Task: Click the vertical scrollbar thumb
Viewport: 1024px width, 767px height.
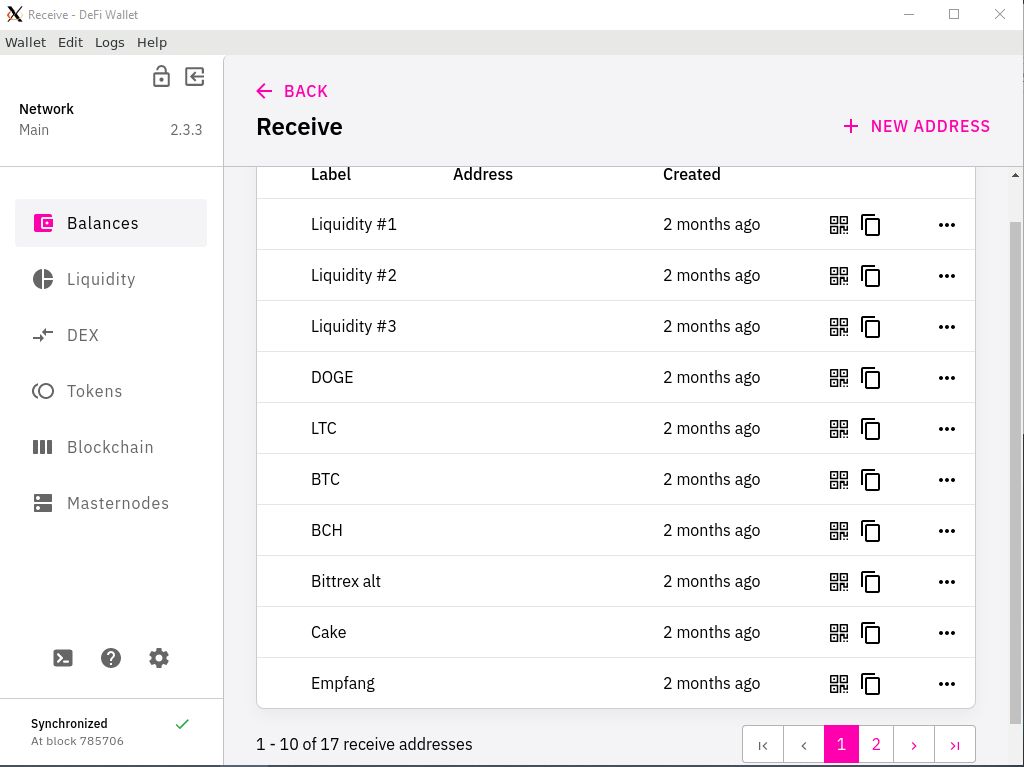Action: pos(1015,472)
